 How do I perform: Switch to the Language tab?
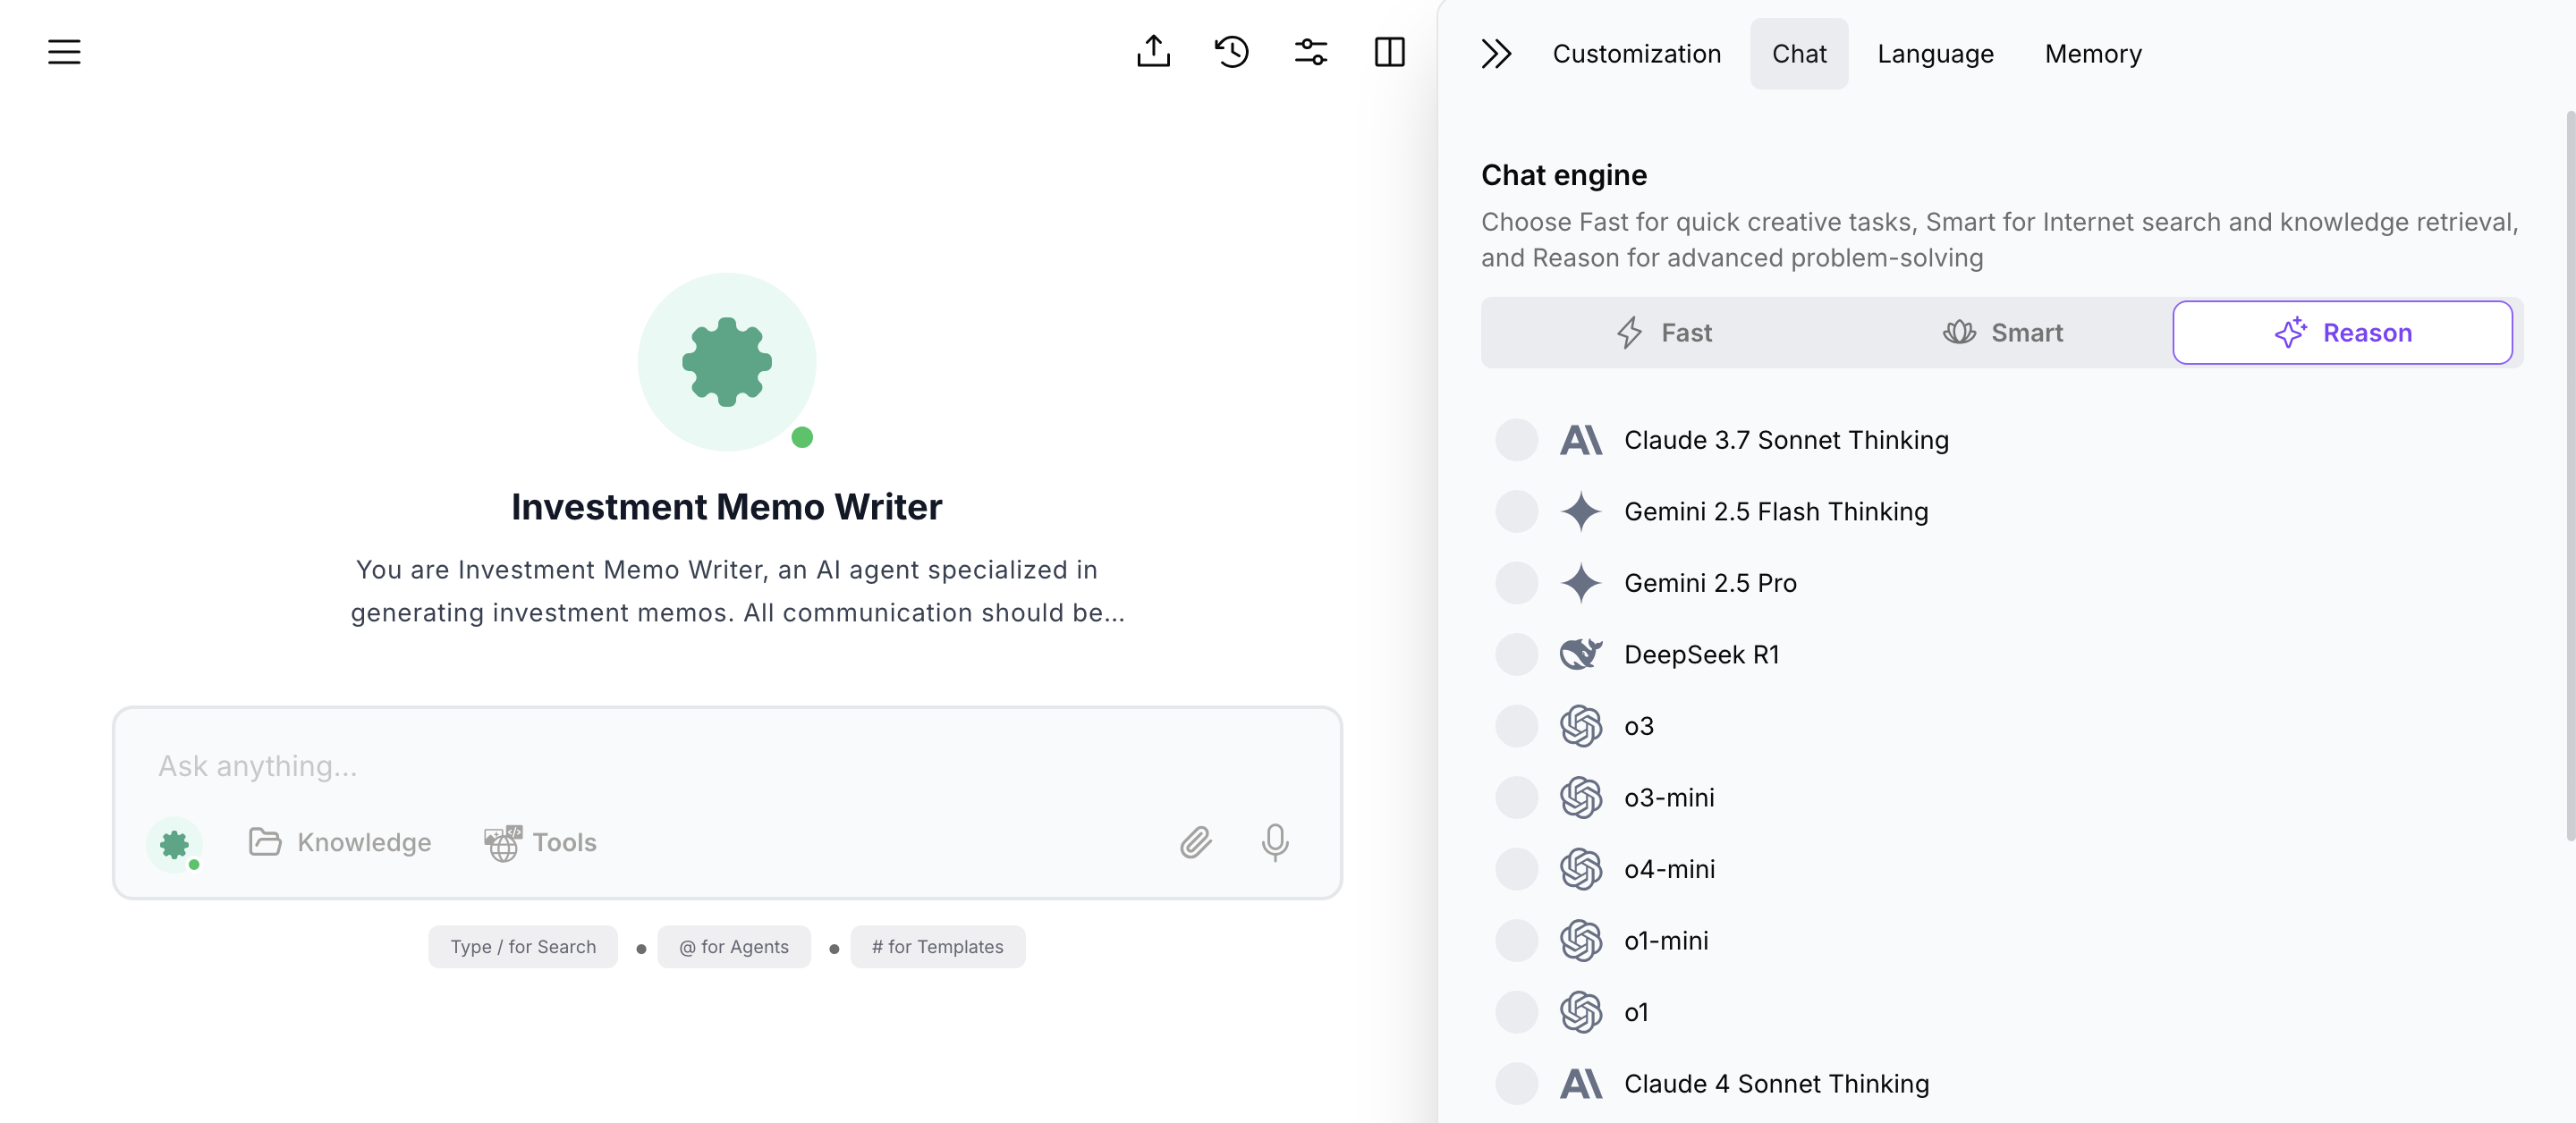click(1935, 54)
